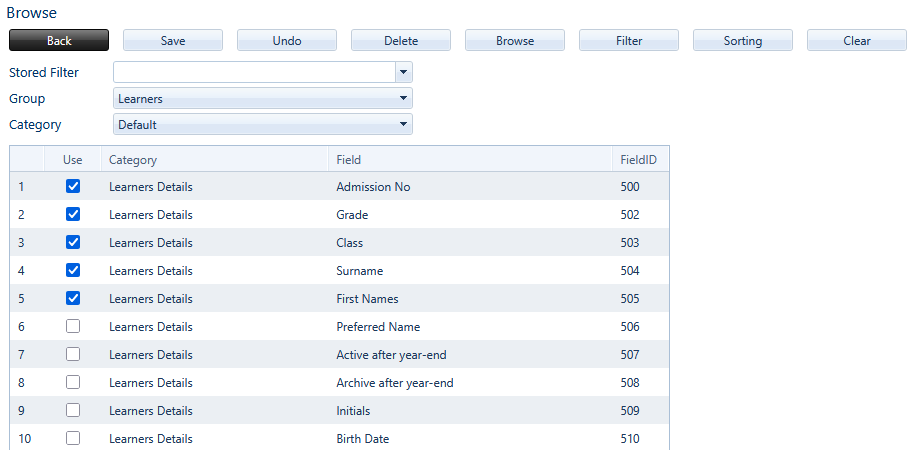Uncheck Use for Grade field
912x450 pixels.
coord(73,214)
